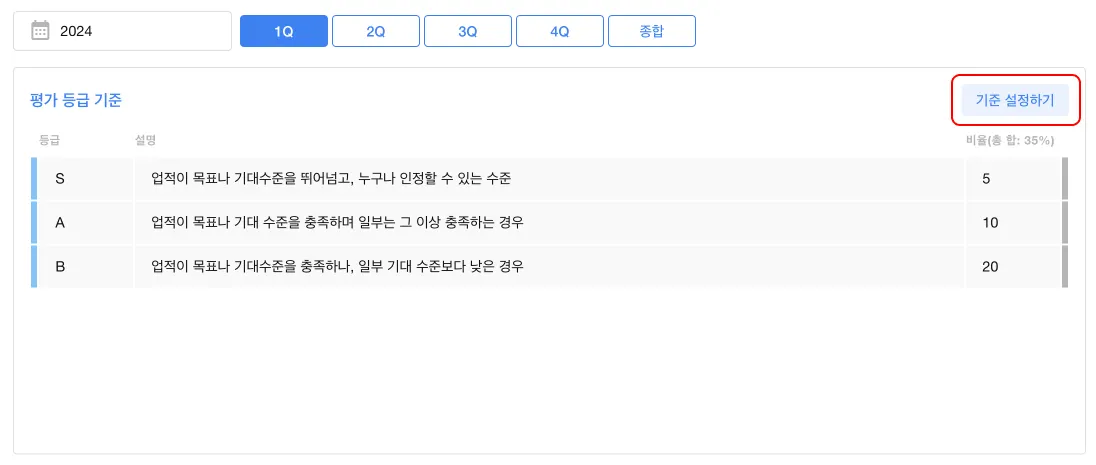The image size is (1096, 465).
Task: Switch to the 3Q quarter tab
Action: 468,31
